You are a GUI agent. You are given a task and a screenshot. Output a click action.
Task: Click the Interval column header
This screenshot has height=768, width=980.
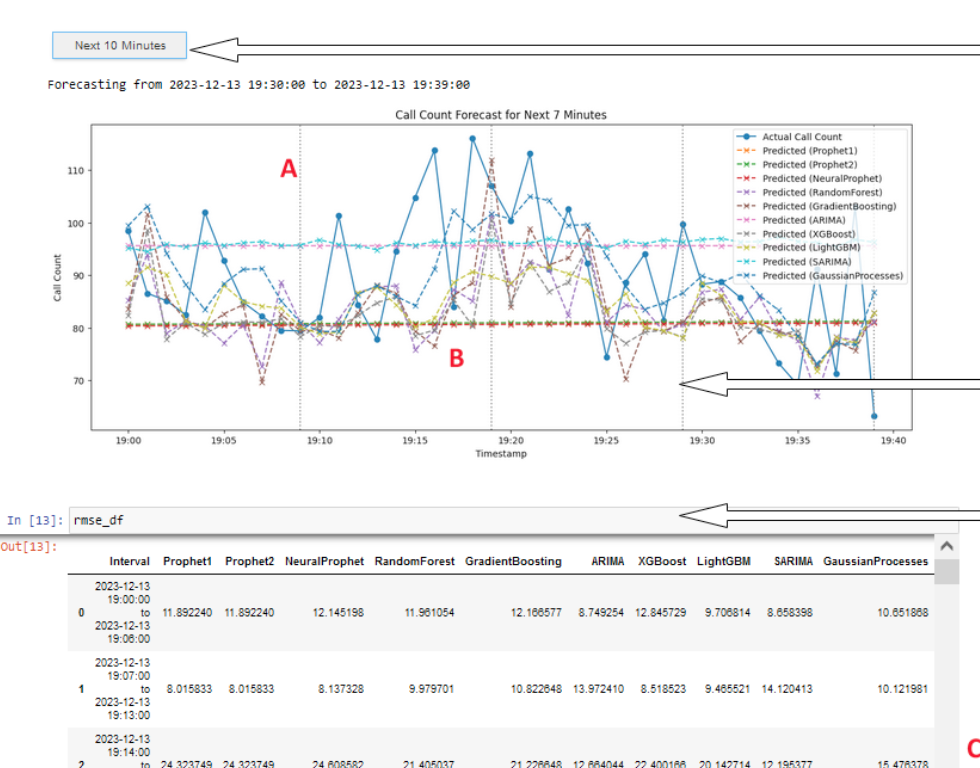pyautogui.click(x=130, y=562)
